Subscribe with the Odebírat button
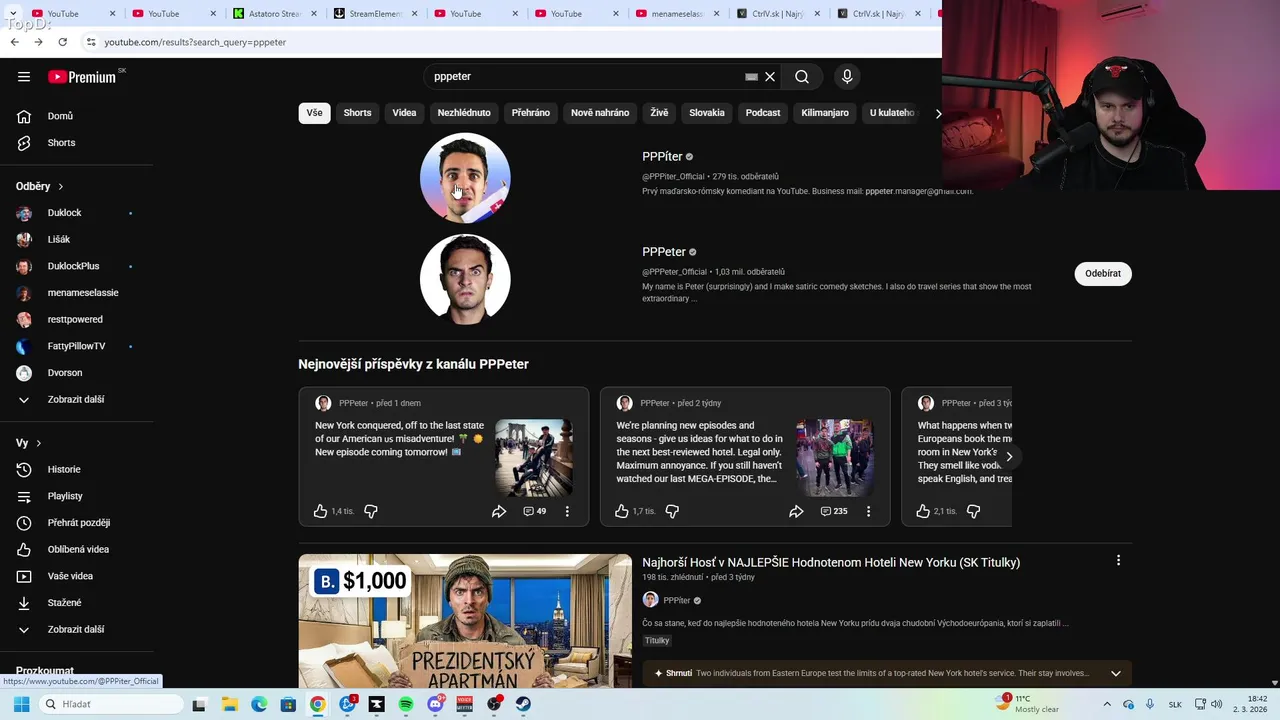 (1103, 273)
